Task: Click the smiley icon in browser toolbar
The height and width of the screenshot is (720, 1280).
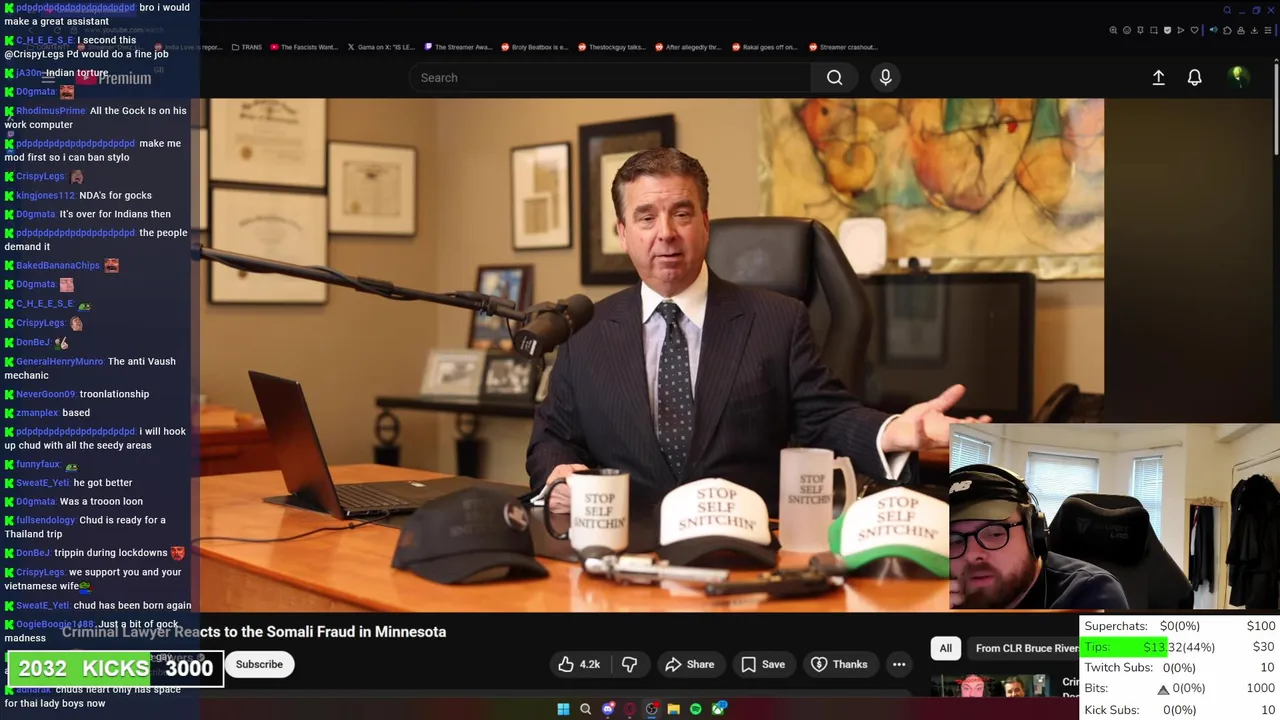Action: [1127, 30]
